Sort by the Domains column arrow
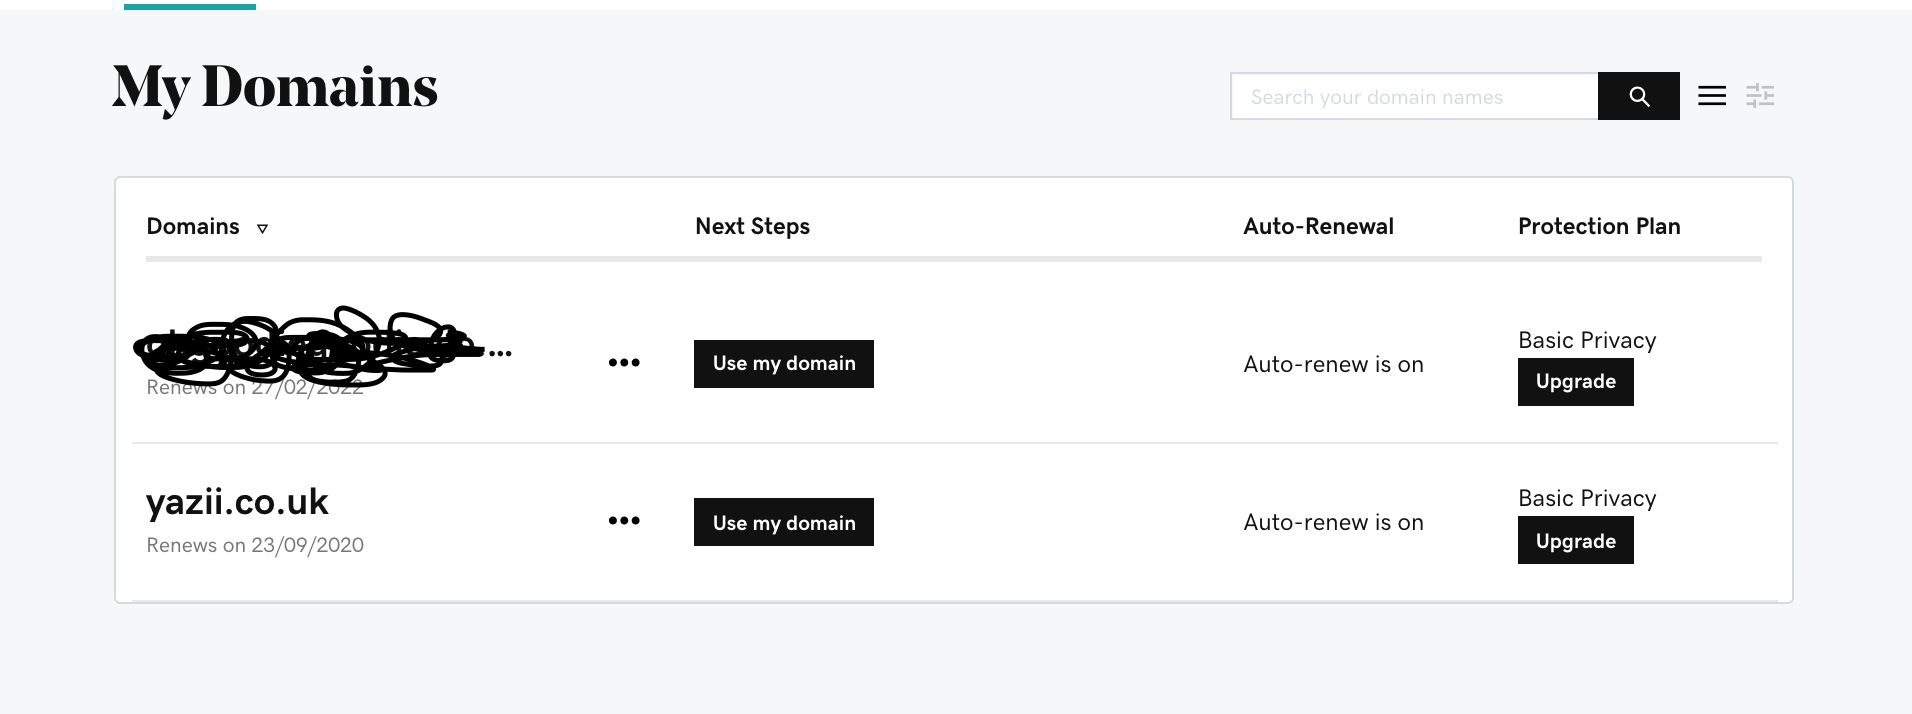Image resolution: width=1912 pixels, height=714 pixels. (x=262, y=229)
